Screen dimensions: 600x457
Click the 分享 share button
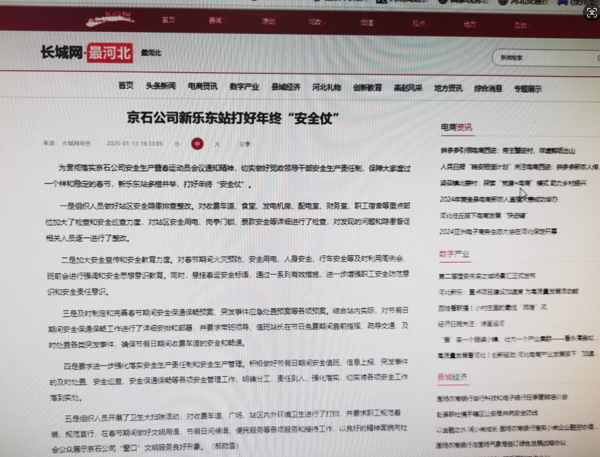tap(245, 144)
